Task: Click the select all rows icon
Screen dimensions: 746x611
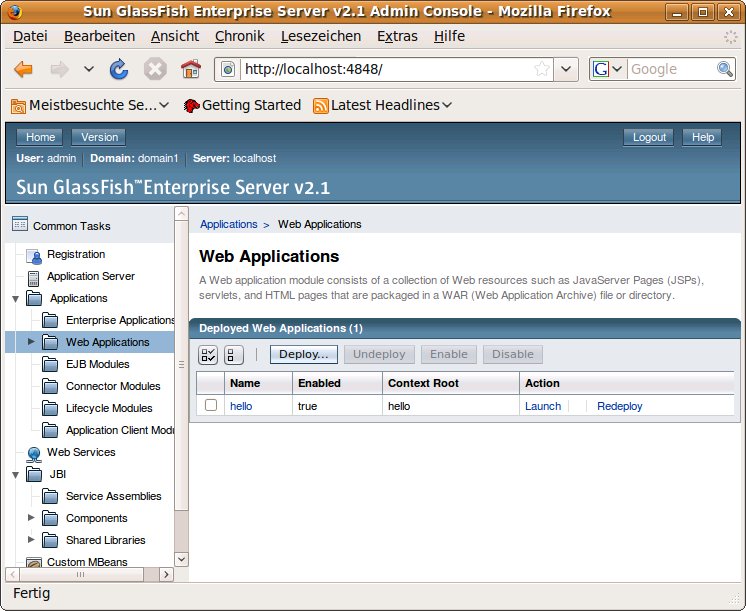Action: tap(208, 355)
